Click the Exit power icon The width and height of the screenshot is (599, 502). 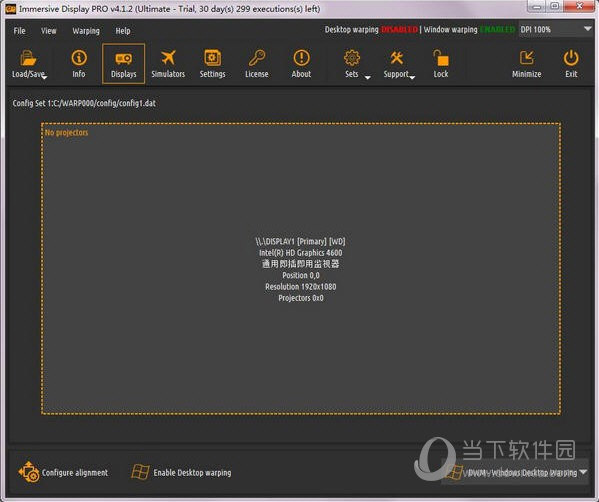tap(571, 58)
